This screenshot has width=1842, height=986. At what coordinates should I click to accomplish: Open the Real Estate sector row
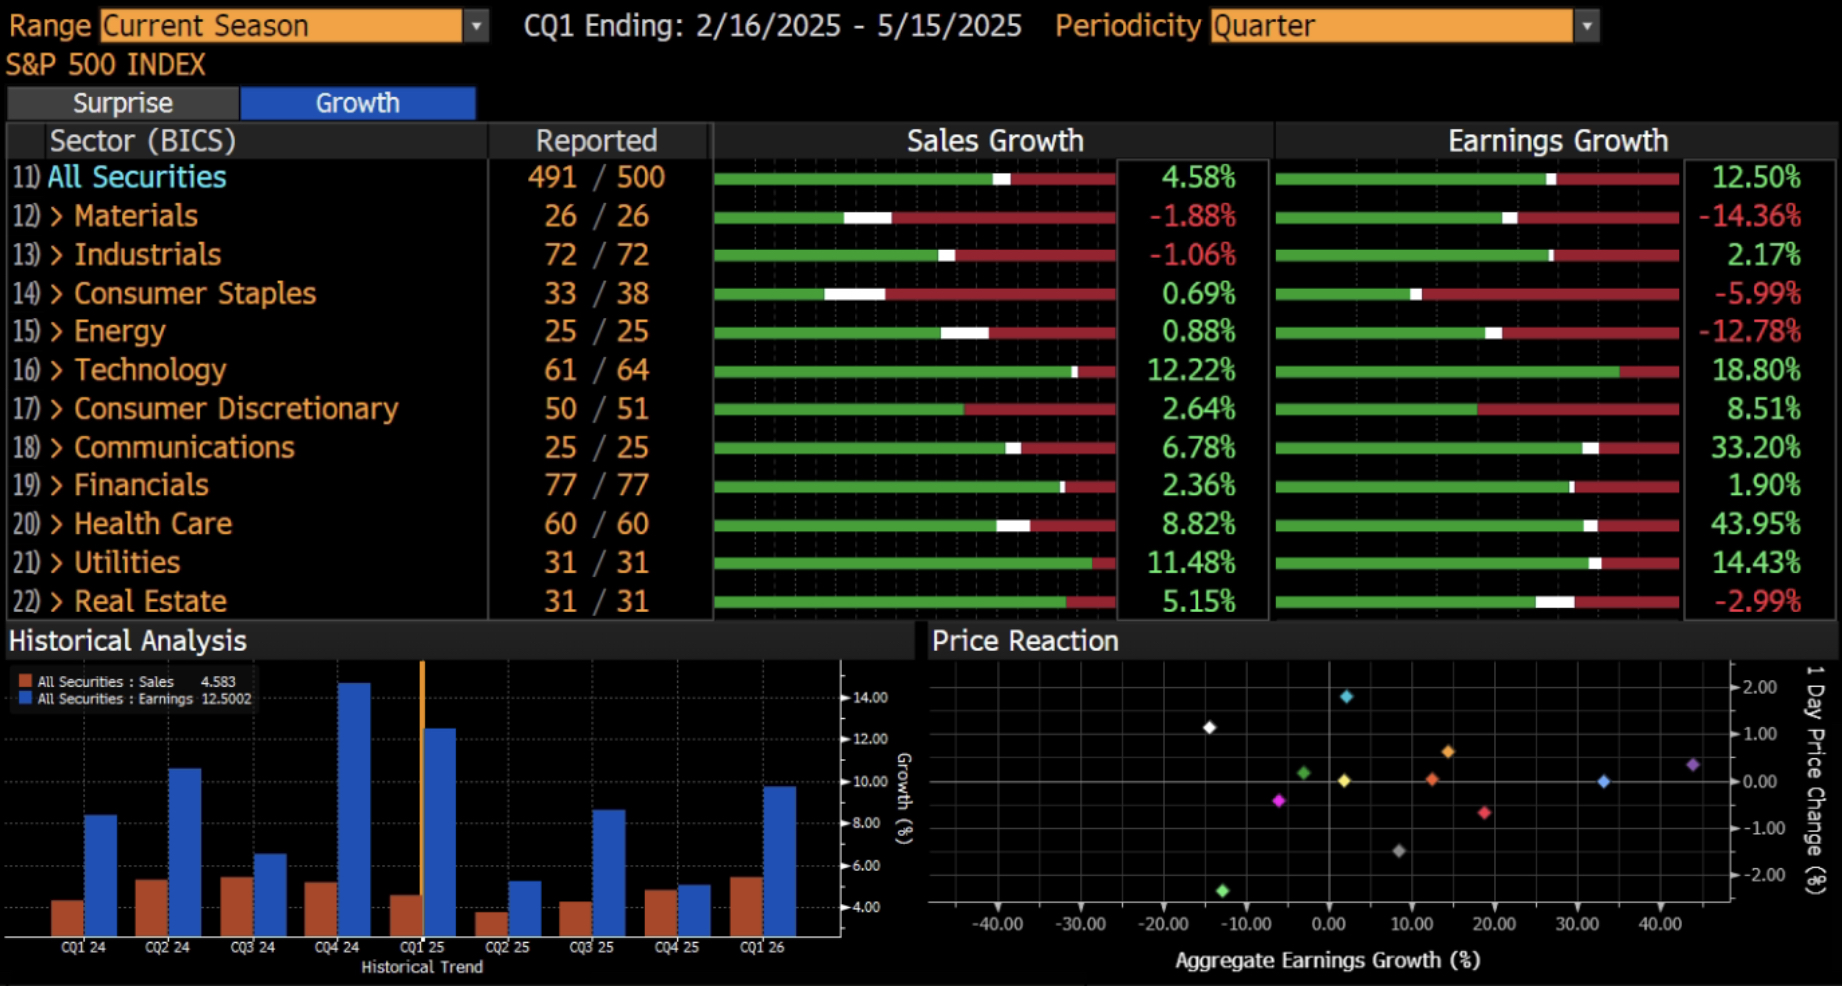pyautogui.click(x=150, y=601)
